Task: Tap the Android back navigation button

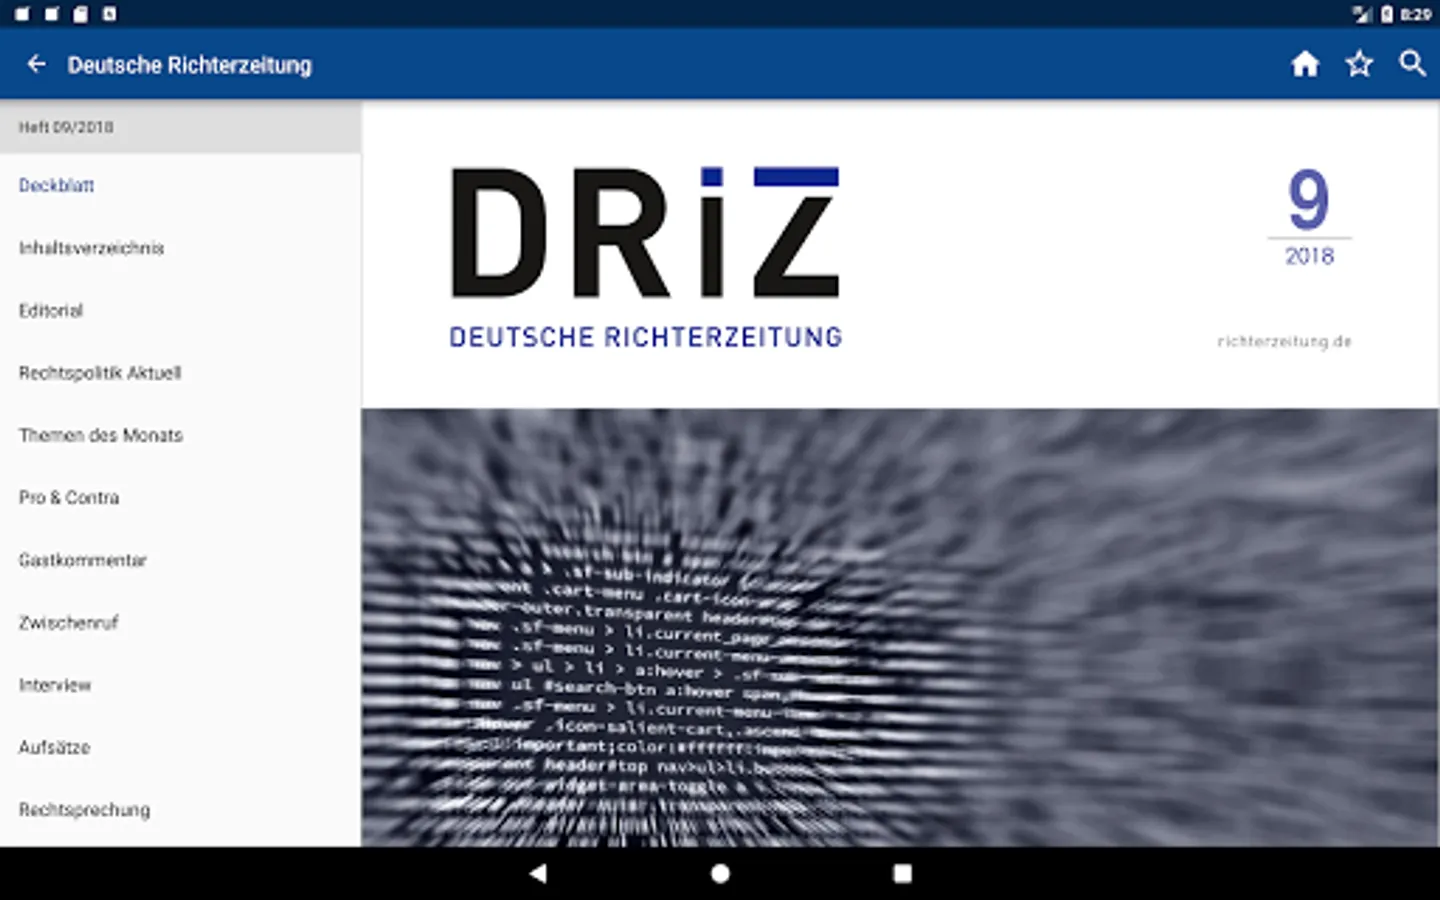Action: 538,873
